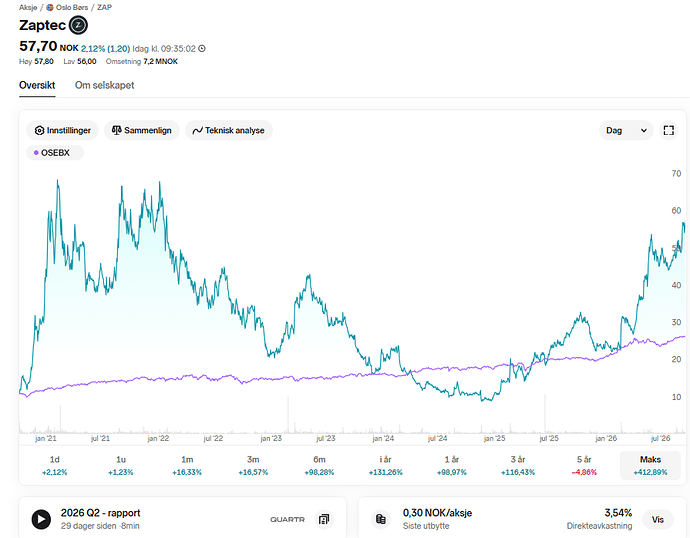Image resolution: width=690 pixels, height=538 pixels.
Task: Select the 1d period
Action: click(55, 465)
